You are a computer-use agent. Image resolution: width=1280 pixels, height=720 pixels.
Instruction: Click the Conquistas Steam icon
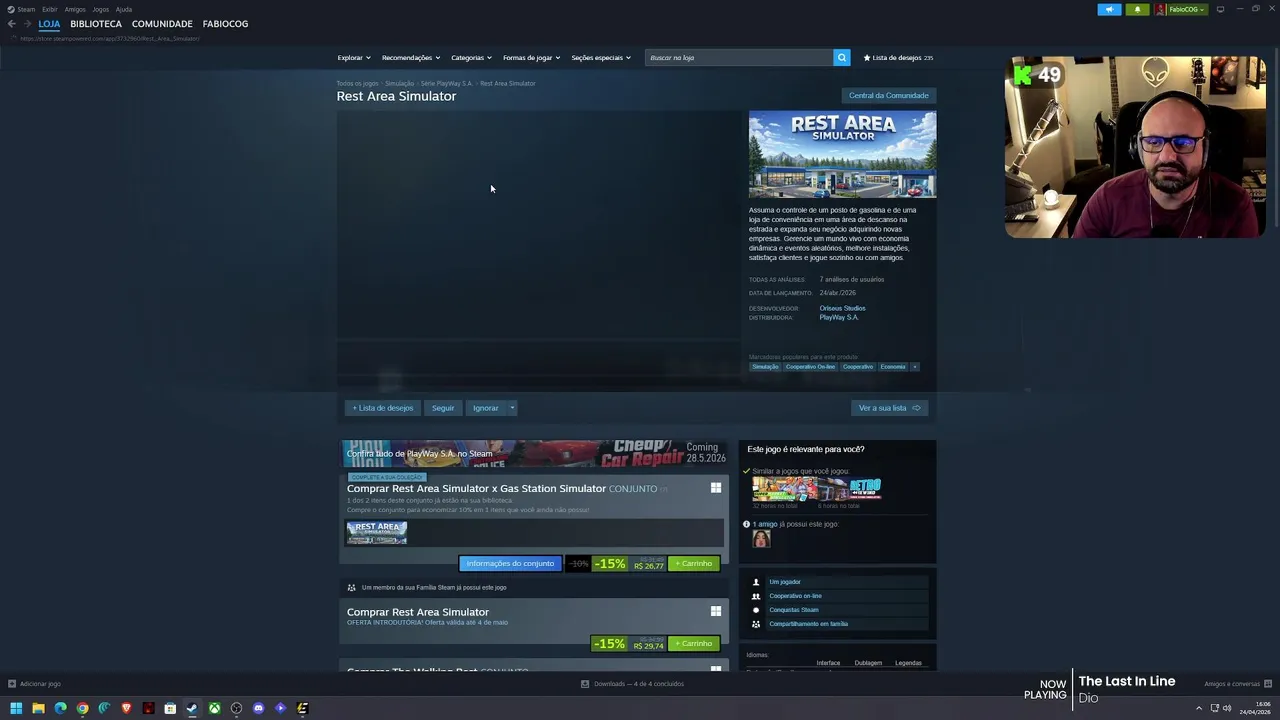tap(756, 610)
